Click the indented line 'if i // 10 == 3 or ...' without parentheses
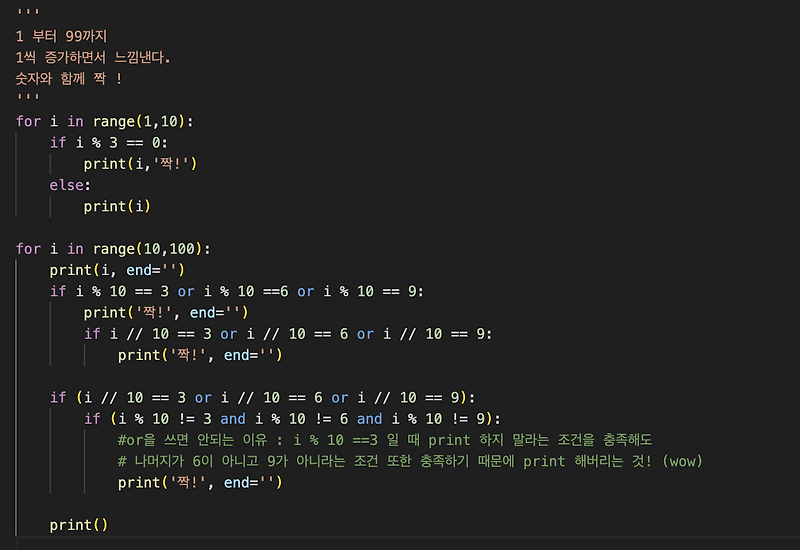800x550 pixels. (x=288, y=334)
